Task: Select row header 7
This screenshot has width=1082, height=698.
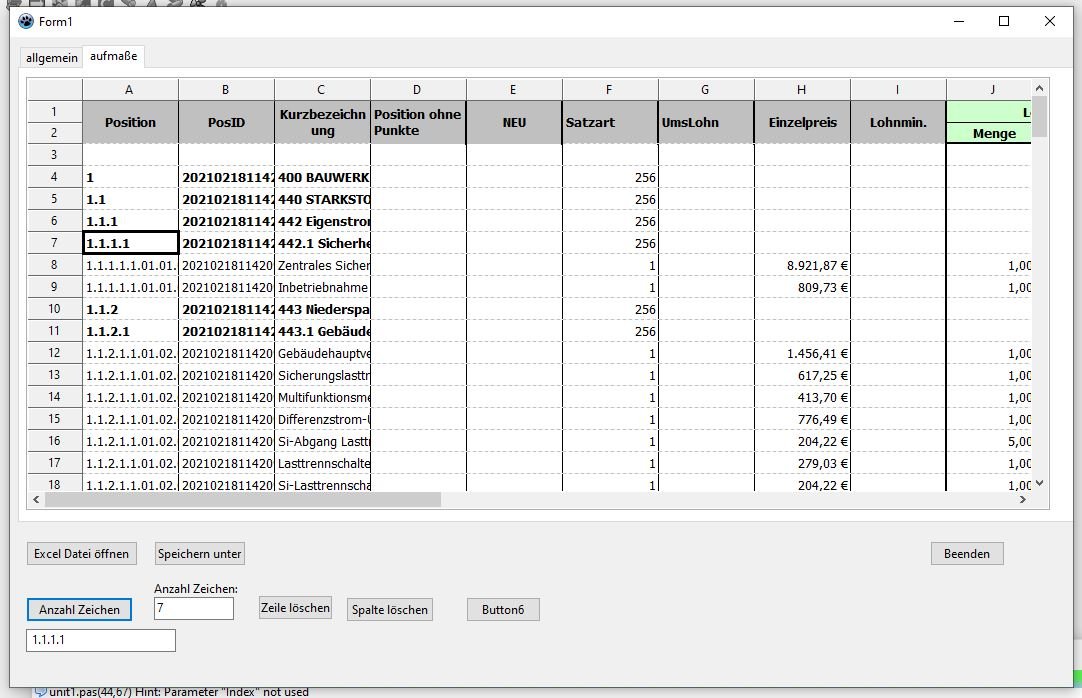Action: tap(55, 243)
